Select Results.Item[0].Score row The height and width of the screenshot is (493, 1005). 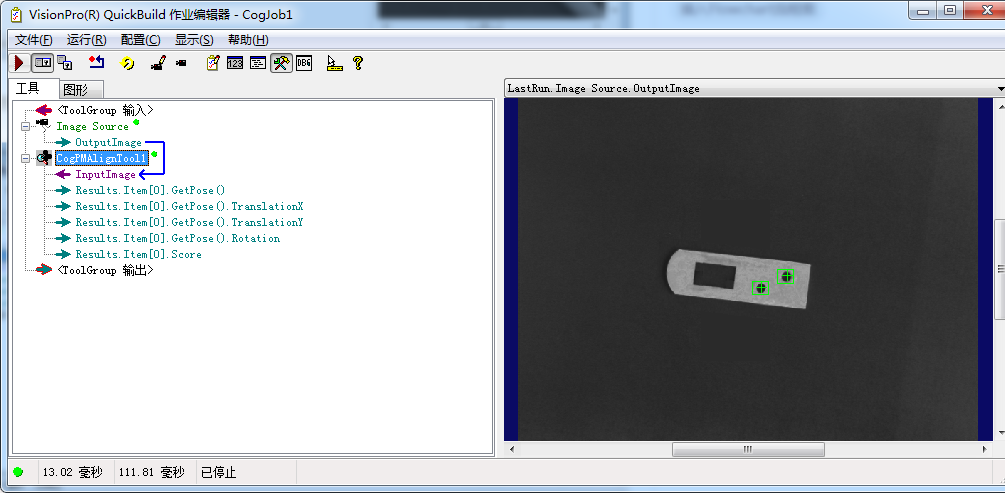[138, 255]
